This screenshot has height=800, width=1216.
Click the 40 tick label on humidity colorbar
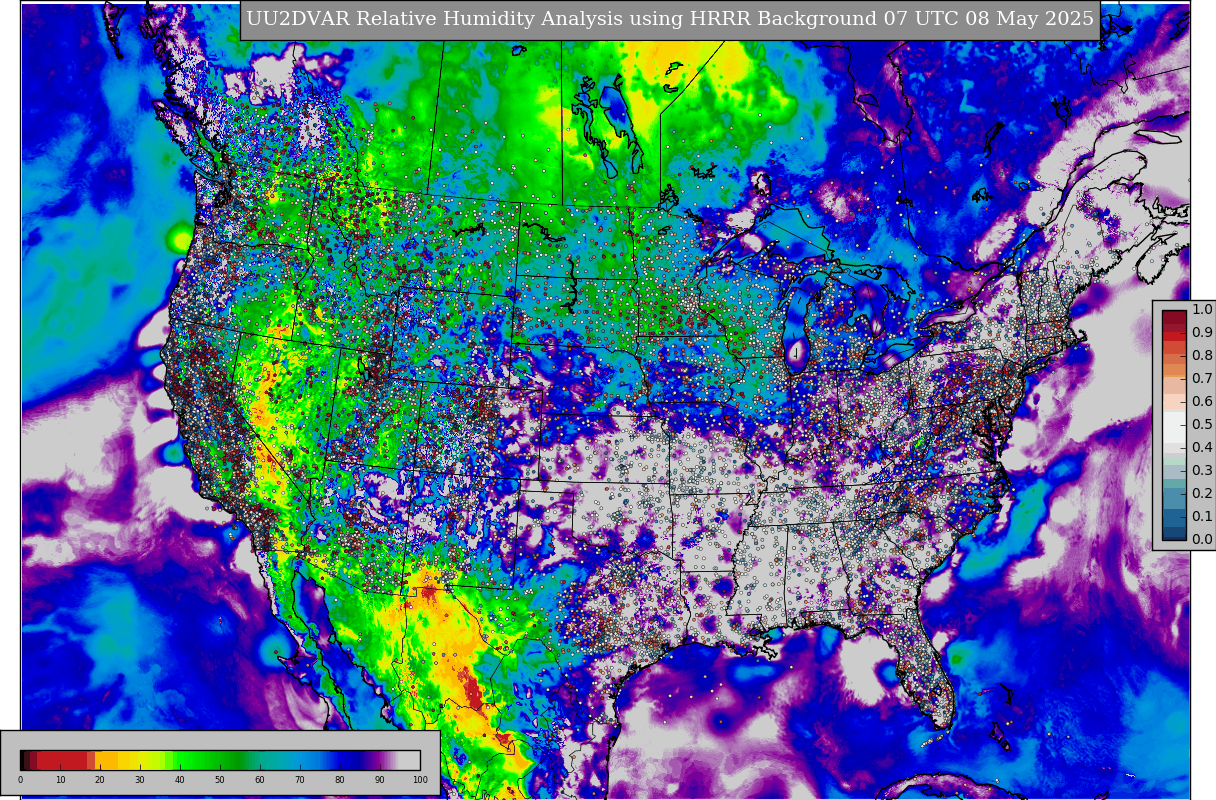tap(180, 780)
